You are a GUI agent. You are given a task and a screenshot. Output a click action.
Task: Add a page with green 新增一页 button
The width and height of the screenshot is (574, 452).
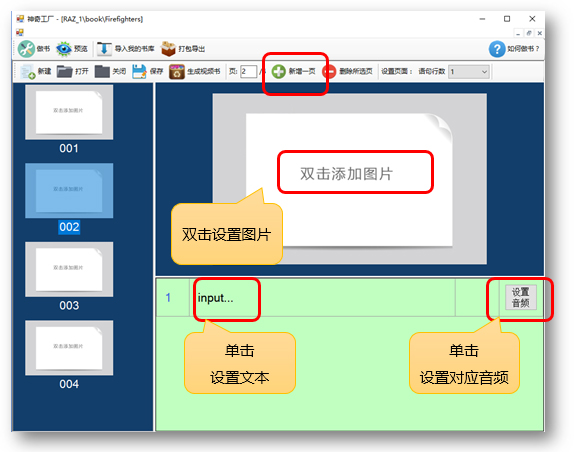pos(279,71)
